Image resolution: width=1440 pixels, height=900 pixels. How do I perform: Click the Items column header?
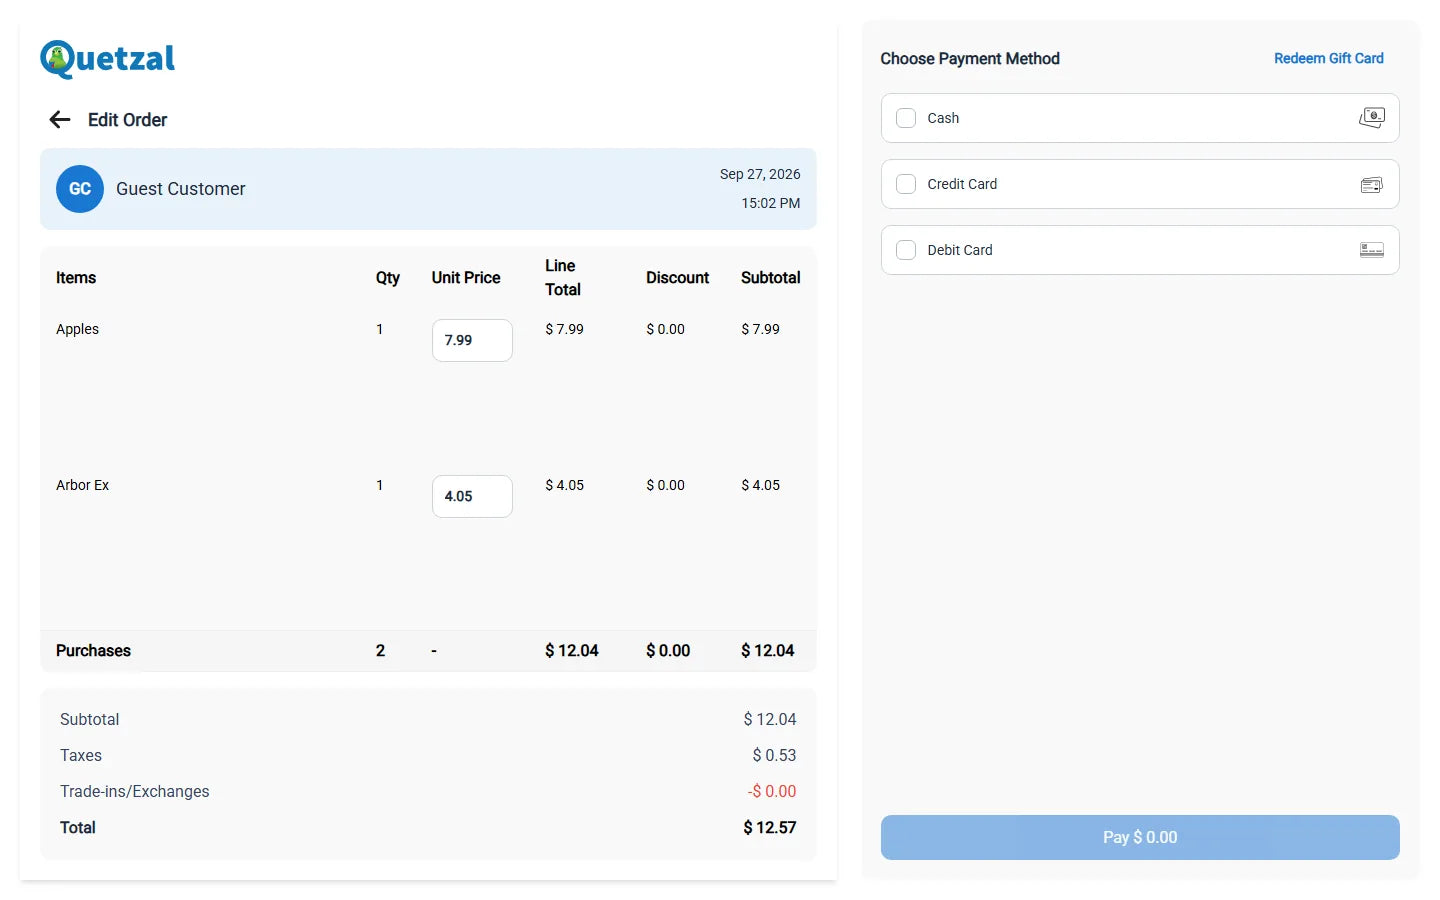[76, 278]
